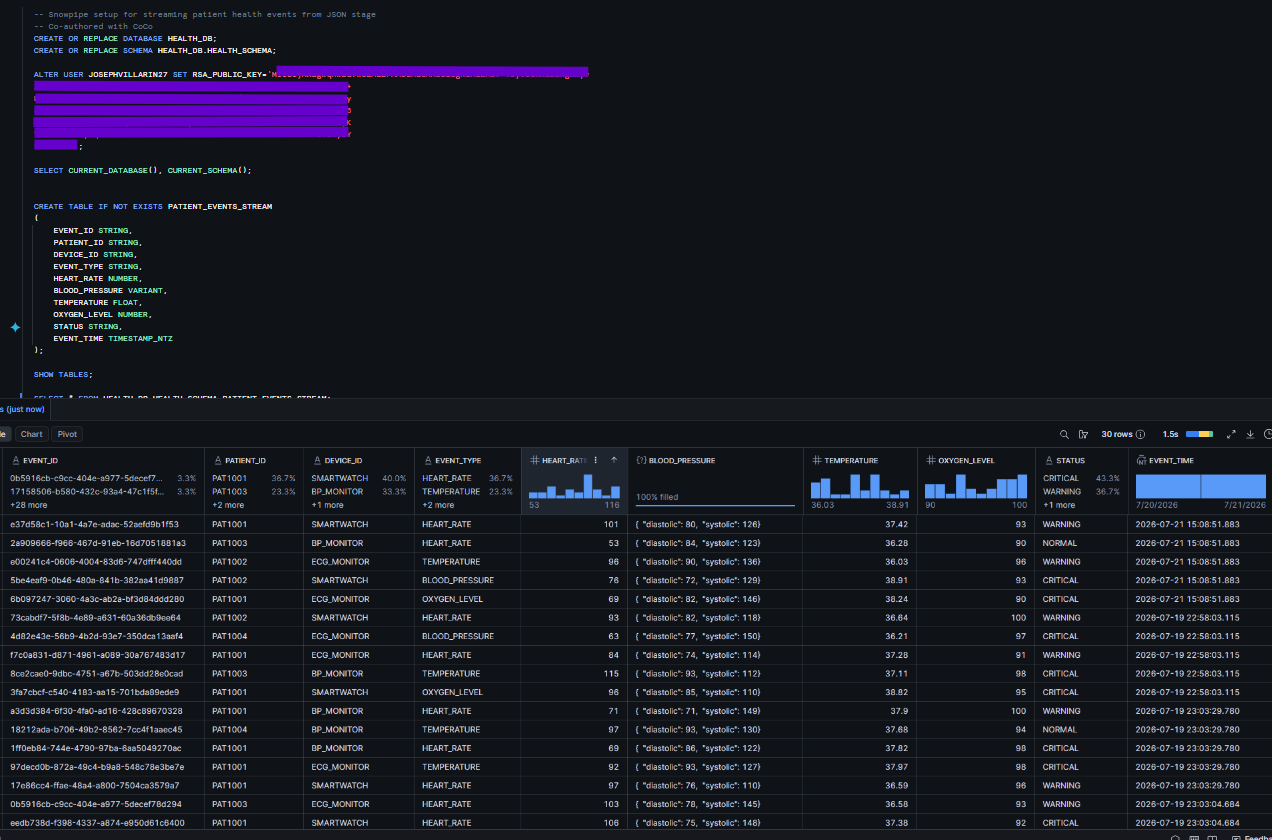Switch to the Chart view tab
This screenshot has width=1272, height=840.
point(32,434)
